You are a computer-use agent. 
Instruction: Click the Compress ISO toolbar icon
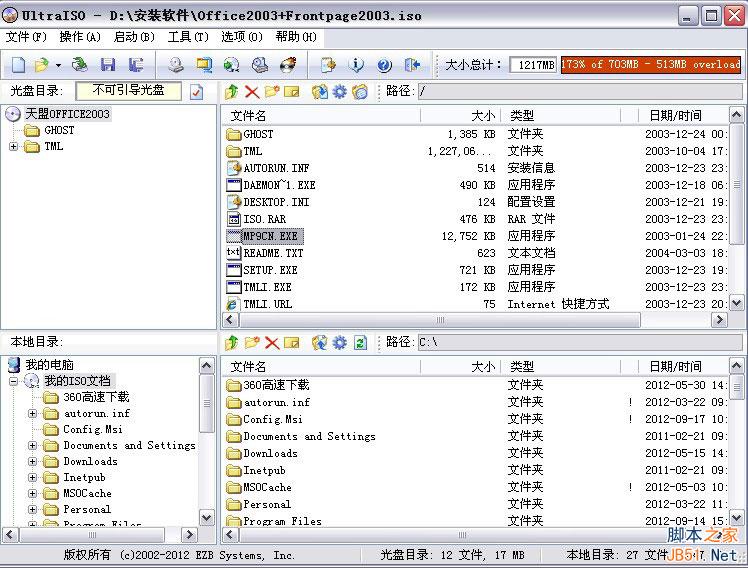coord(204,64)
